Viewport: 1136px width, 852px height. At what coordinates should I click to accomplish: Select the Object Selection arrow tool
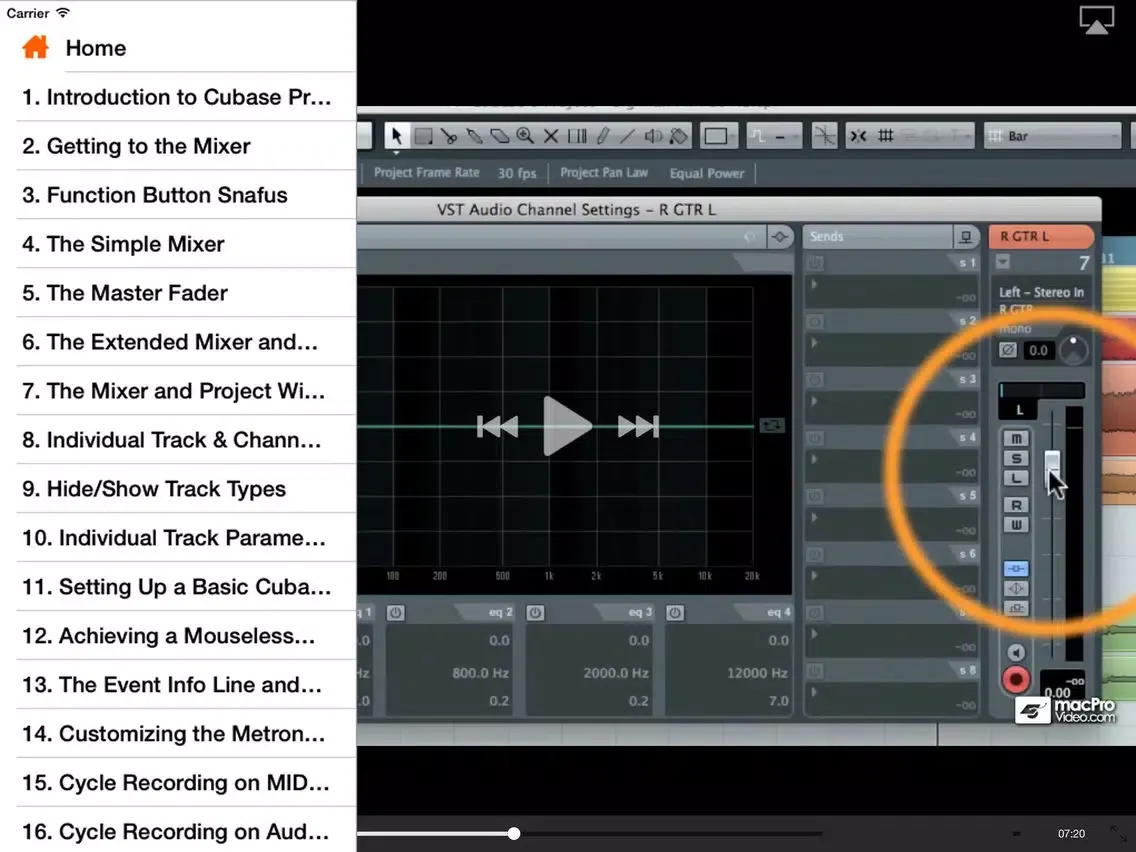click(x=396, y=135)
